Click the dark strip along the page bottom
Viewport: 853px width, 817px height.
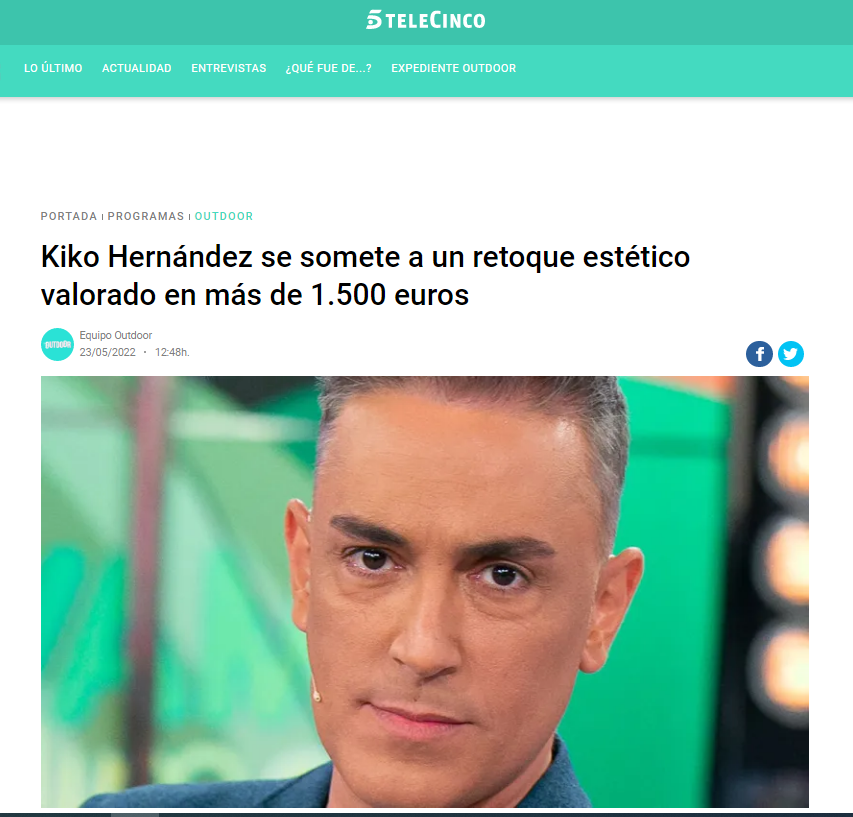click(x=426, y=815)
